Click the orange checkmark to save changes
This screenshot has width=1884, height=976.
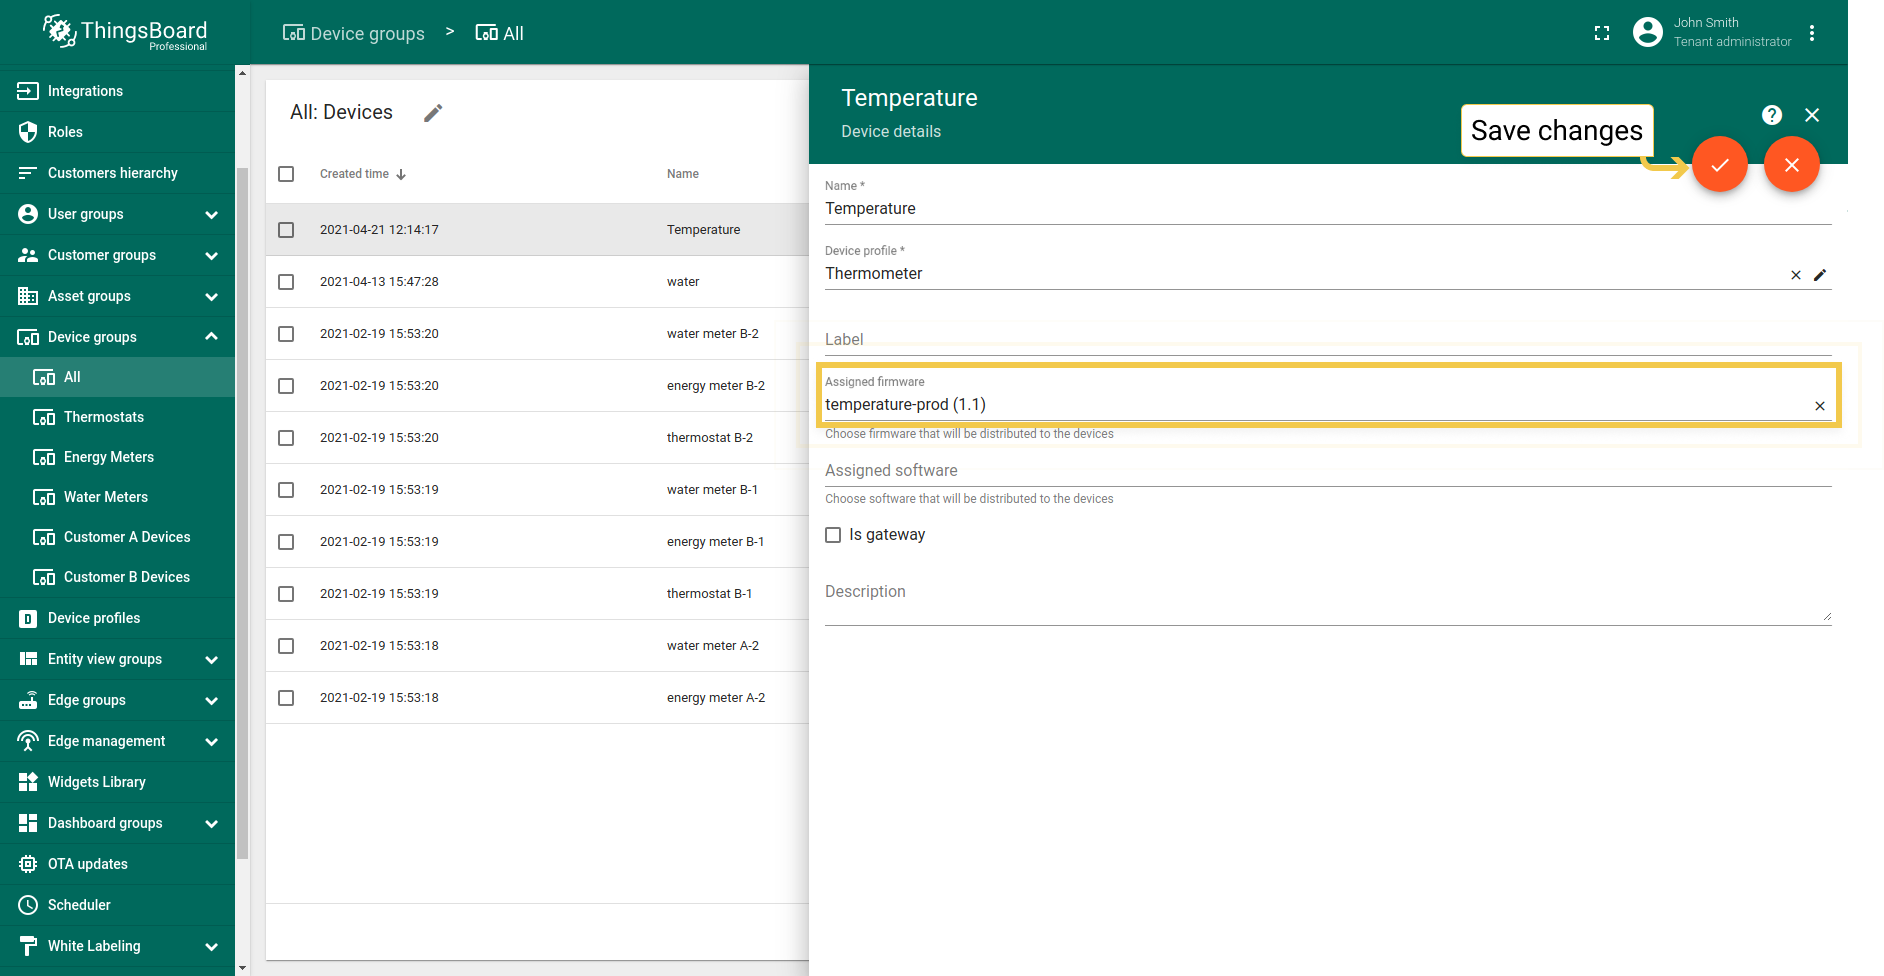(1719, 165)
